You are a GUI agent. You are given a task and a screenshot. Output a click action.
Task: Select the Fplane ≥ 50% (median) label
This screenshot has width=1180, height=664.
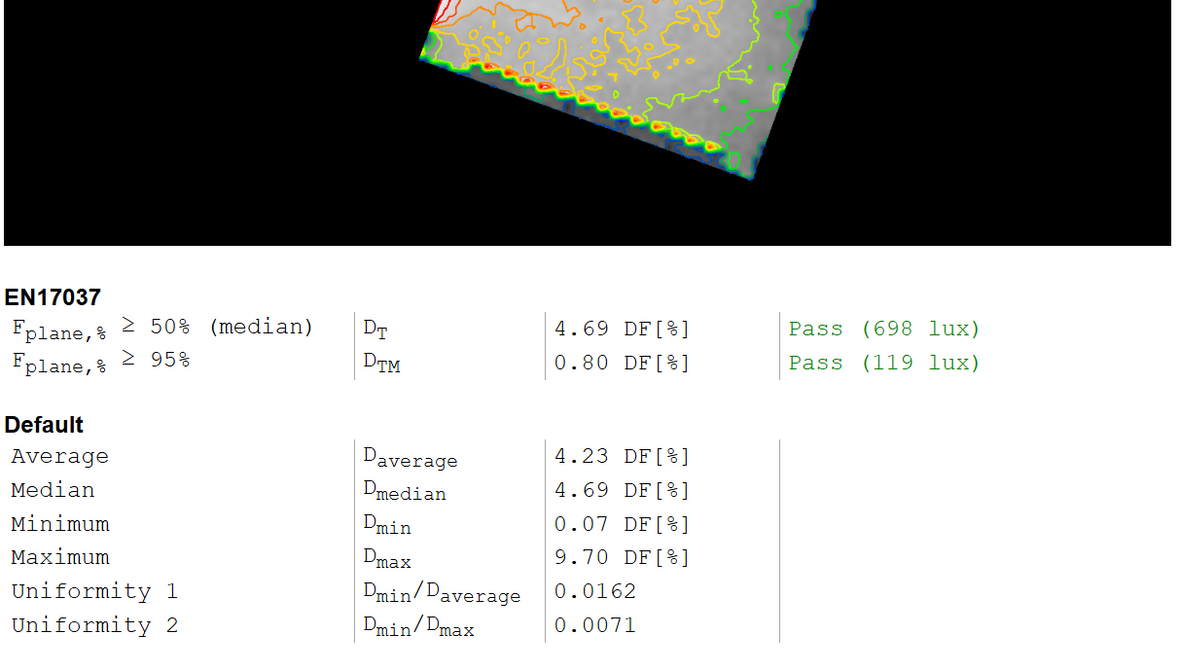tap(162, 328)
